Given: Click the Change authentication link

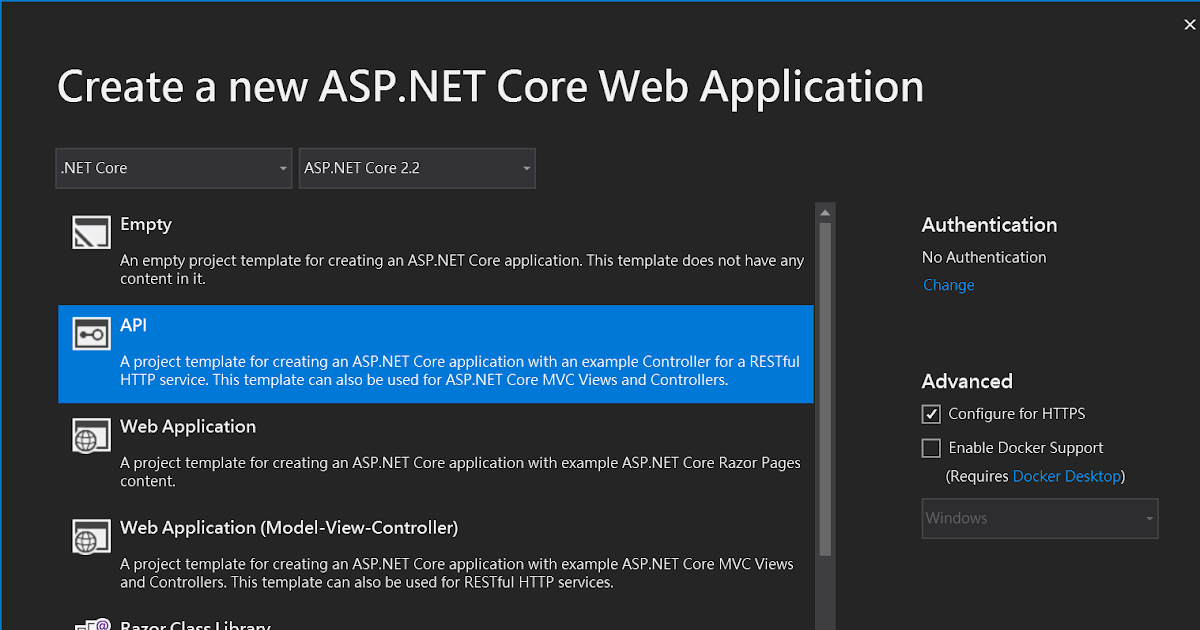Looking at the screenshot, I should tap(948, 285).
